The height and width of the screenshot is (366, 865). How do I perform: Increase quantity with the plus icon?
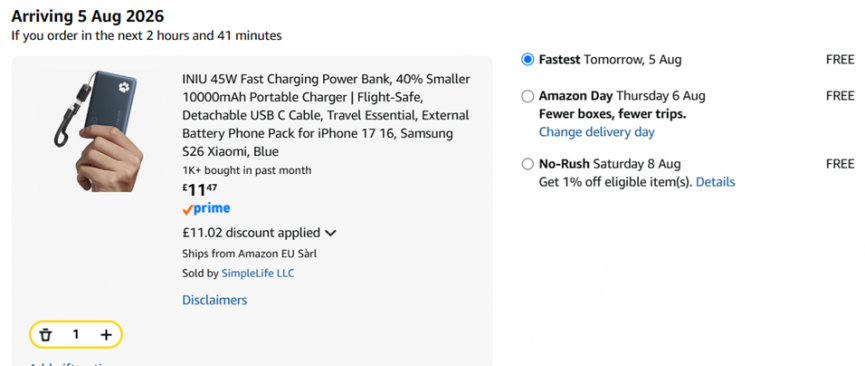105,335
